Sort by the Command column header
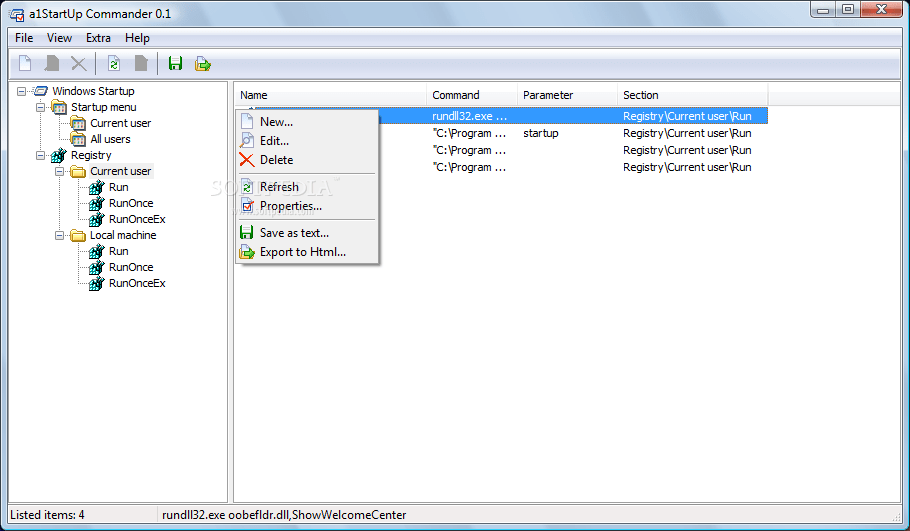 coord(472,95)
